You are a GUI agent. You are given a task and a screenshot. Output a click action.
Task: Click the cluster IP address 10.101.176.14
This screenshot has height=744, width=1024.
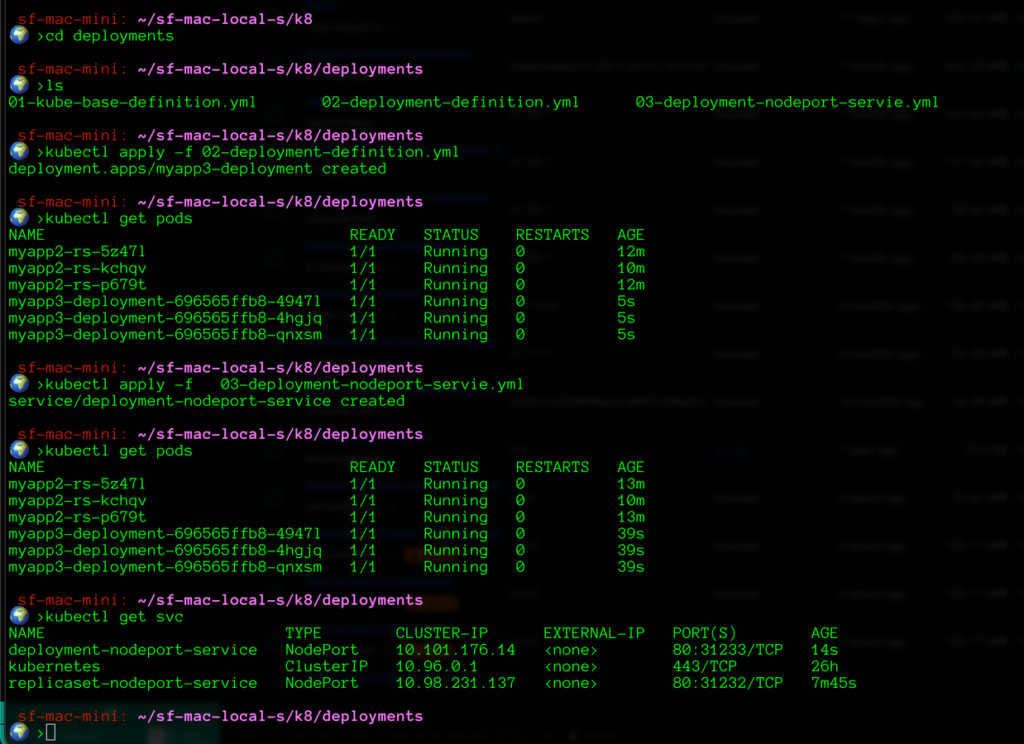455,650
